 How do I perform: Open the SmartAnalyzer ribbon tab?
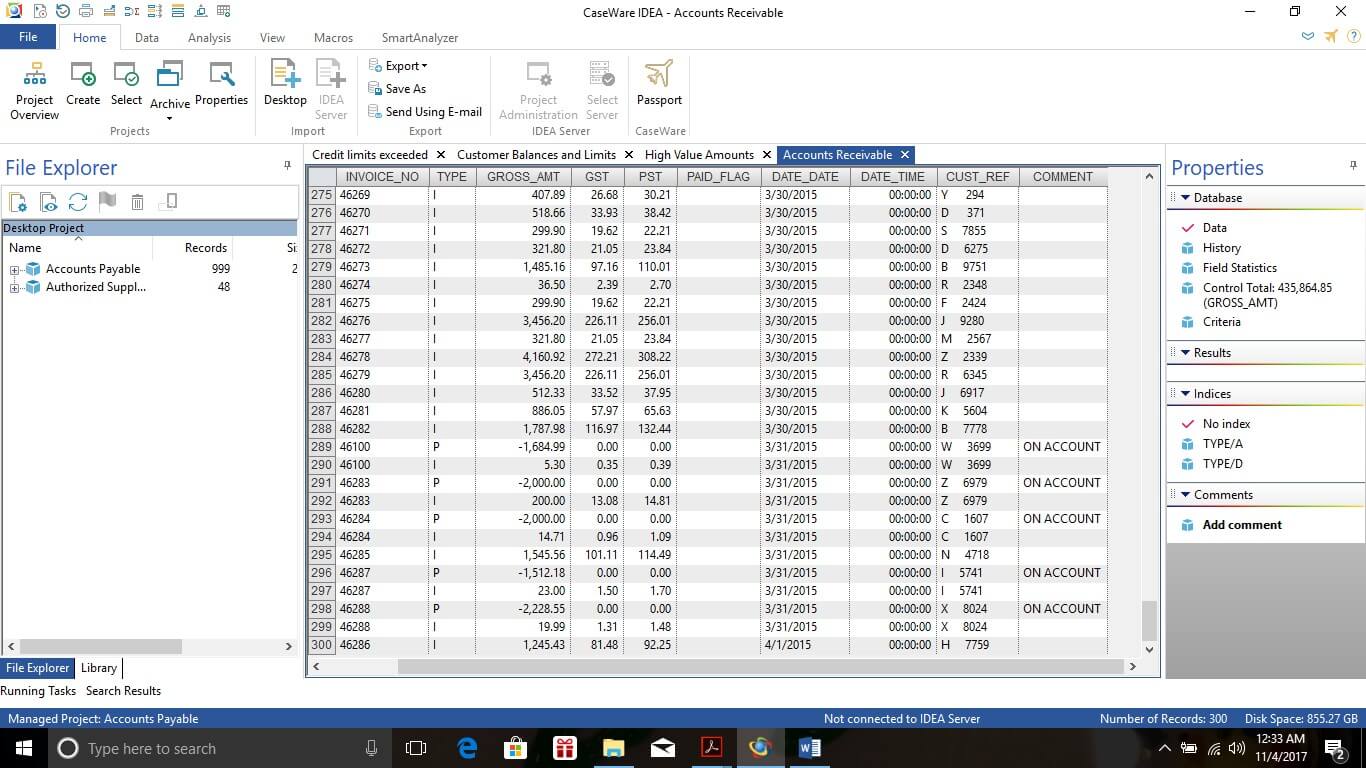click(x=420, y=38)
